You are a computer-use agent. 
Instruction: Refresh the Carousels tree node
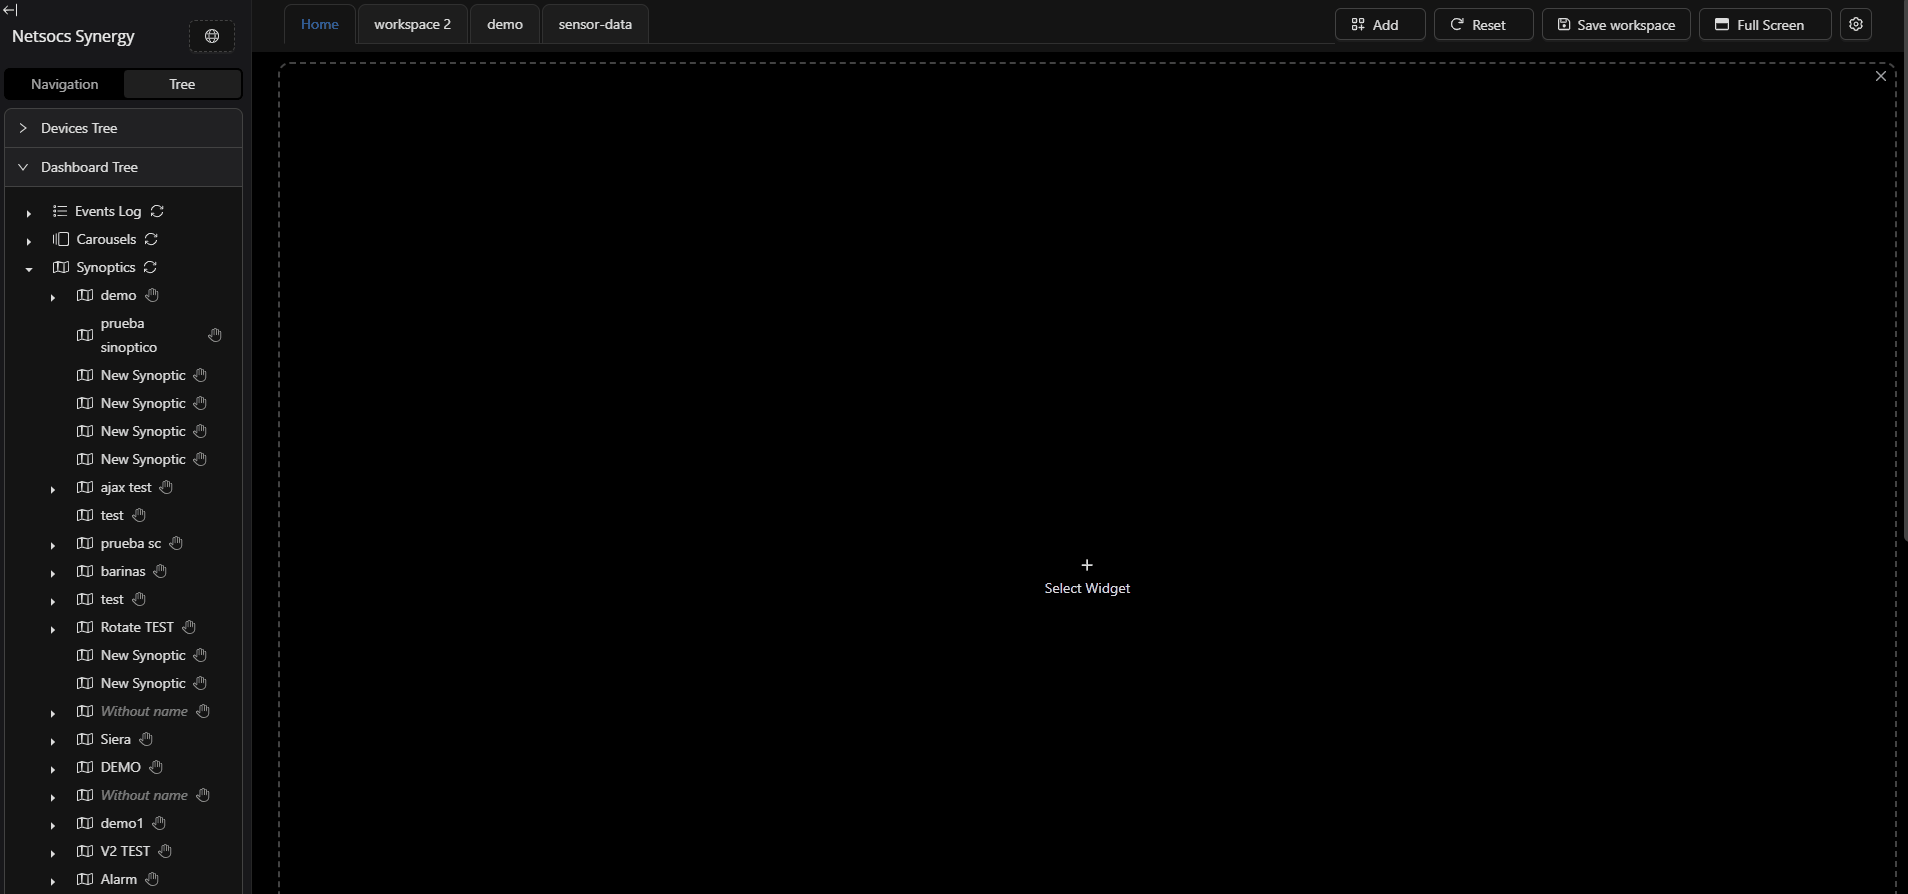point(152,239)
